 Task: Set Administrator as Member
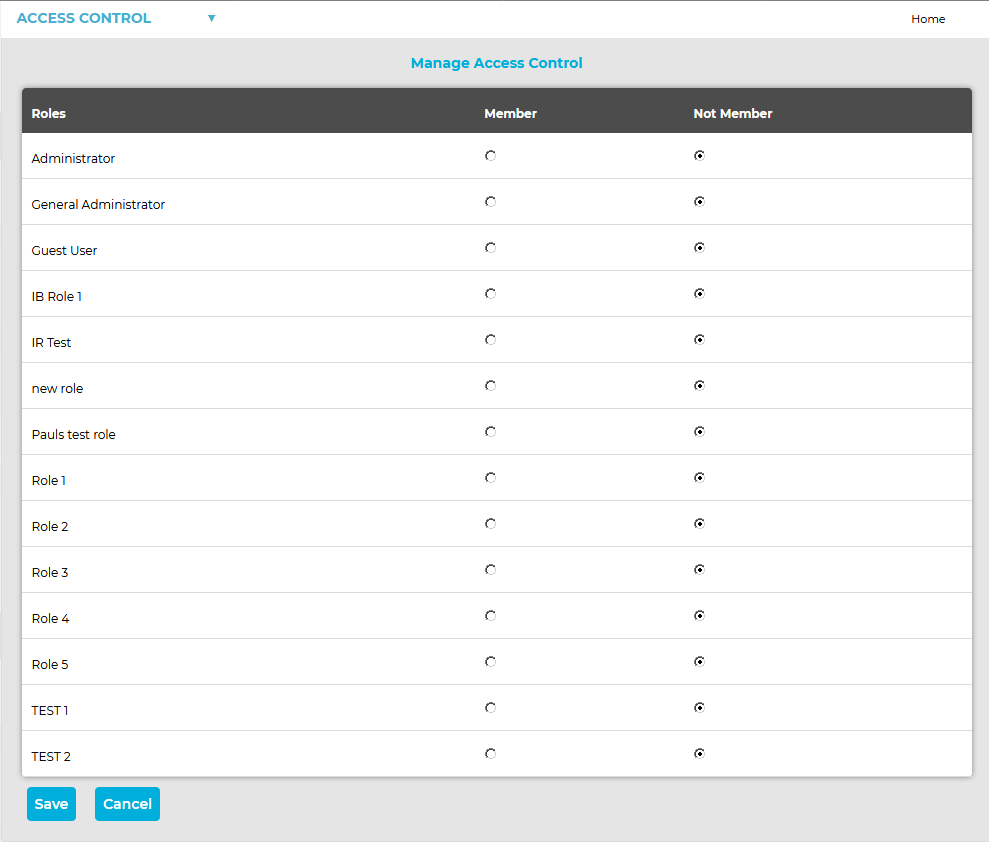491,156
